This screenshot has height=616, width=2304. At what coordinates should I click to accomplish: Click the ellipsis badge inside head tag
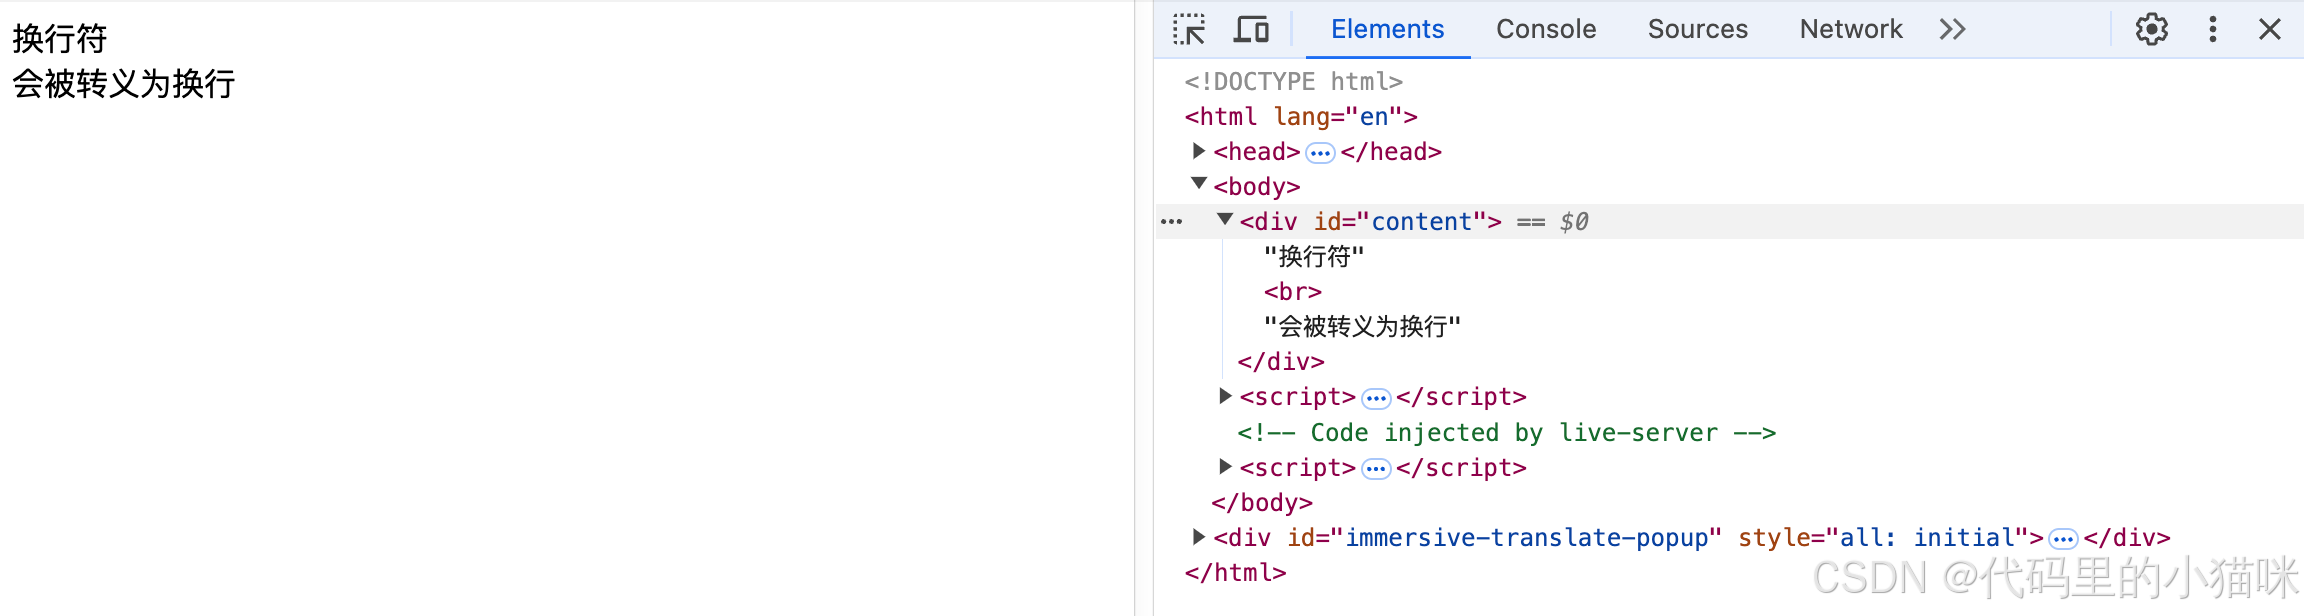[x=1320, y=153]
